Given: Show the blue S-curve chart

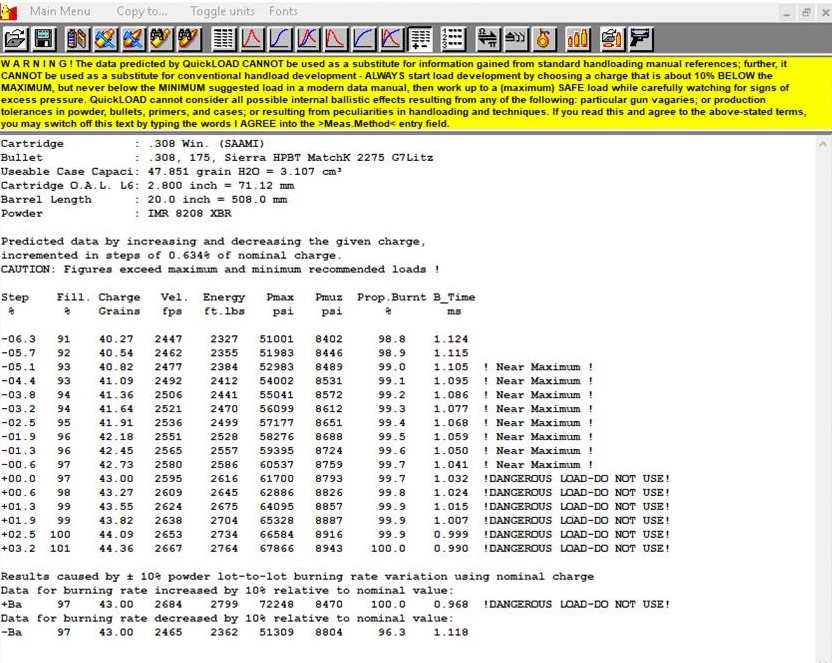Looking at the screenshot, I should coord(279,39).
